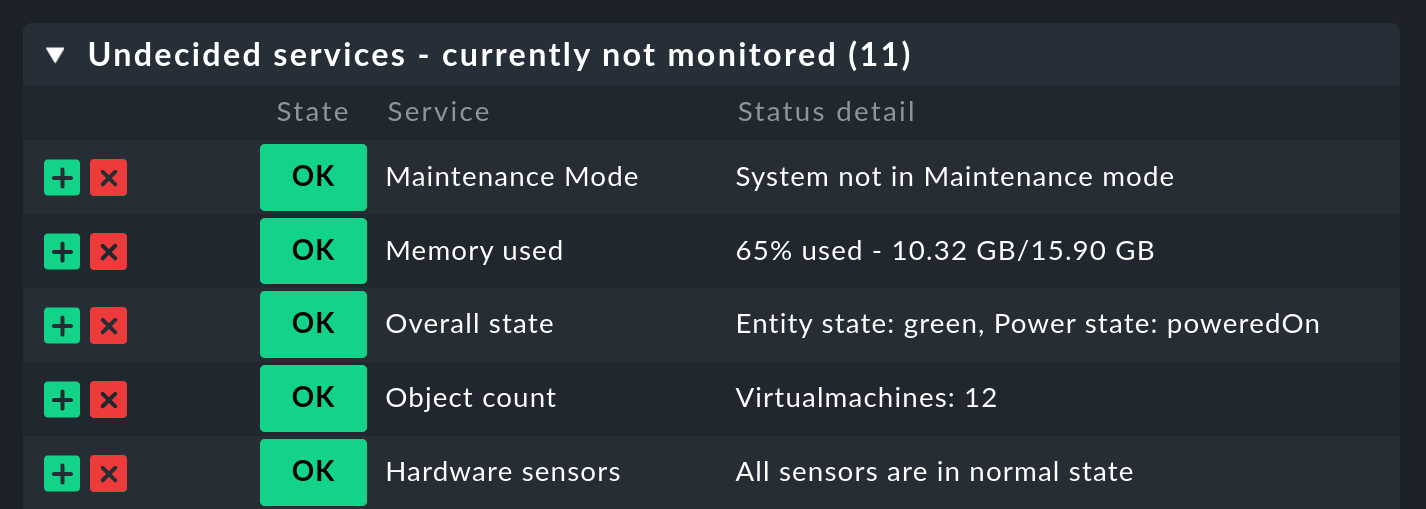Viewport: 1426px width, 509px height.
Task: Ignore Object count using red X
Action: (x=108, y=399)
